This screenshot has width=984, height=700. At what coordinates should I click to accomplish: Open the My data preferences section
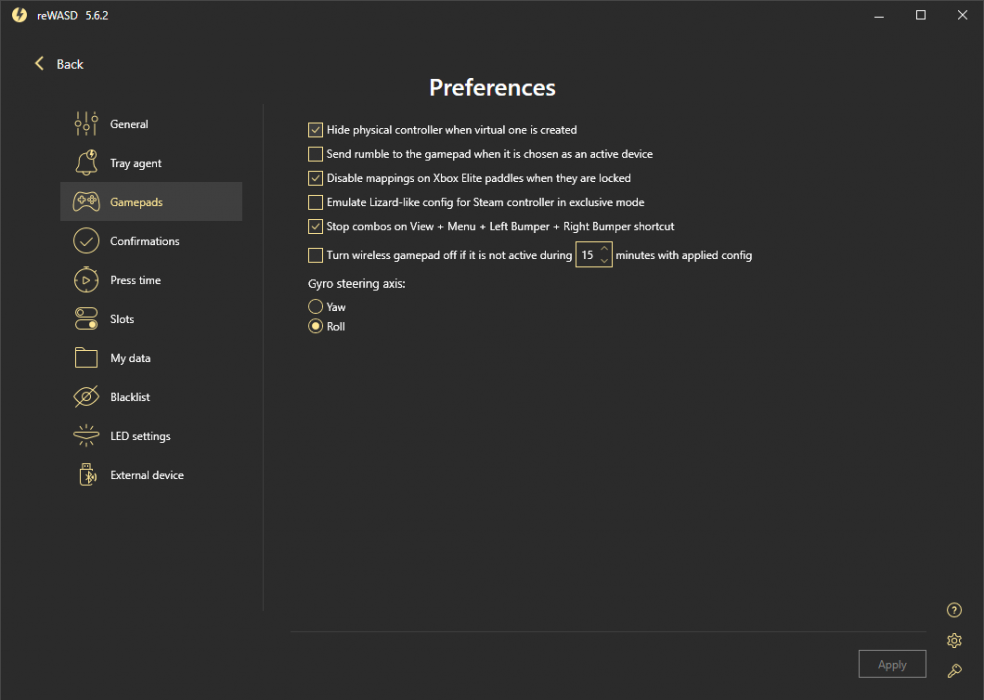pos(130,358)
